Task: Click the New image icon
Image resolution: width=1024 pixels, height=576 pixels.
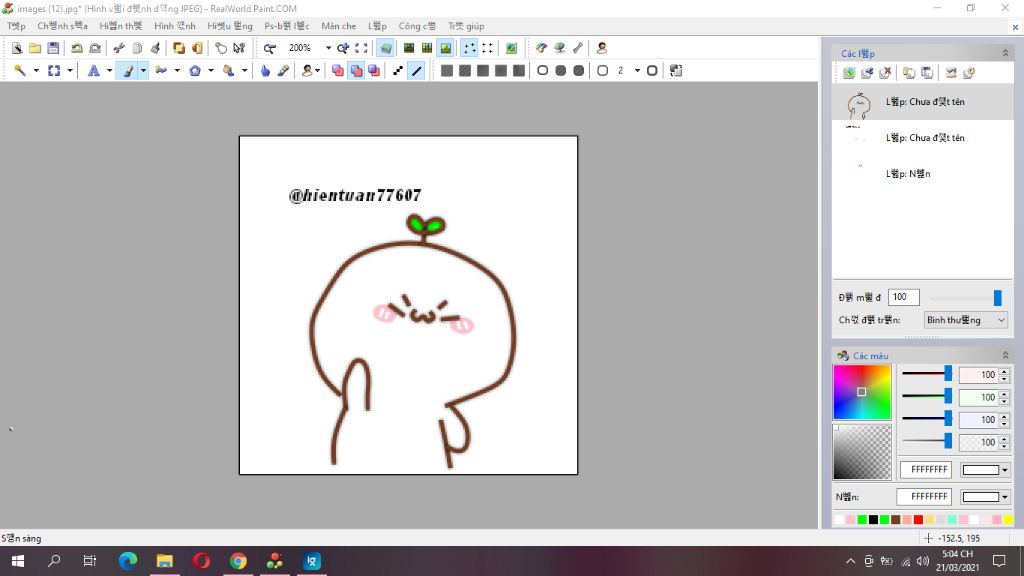Action: [x=17, y=48]
